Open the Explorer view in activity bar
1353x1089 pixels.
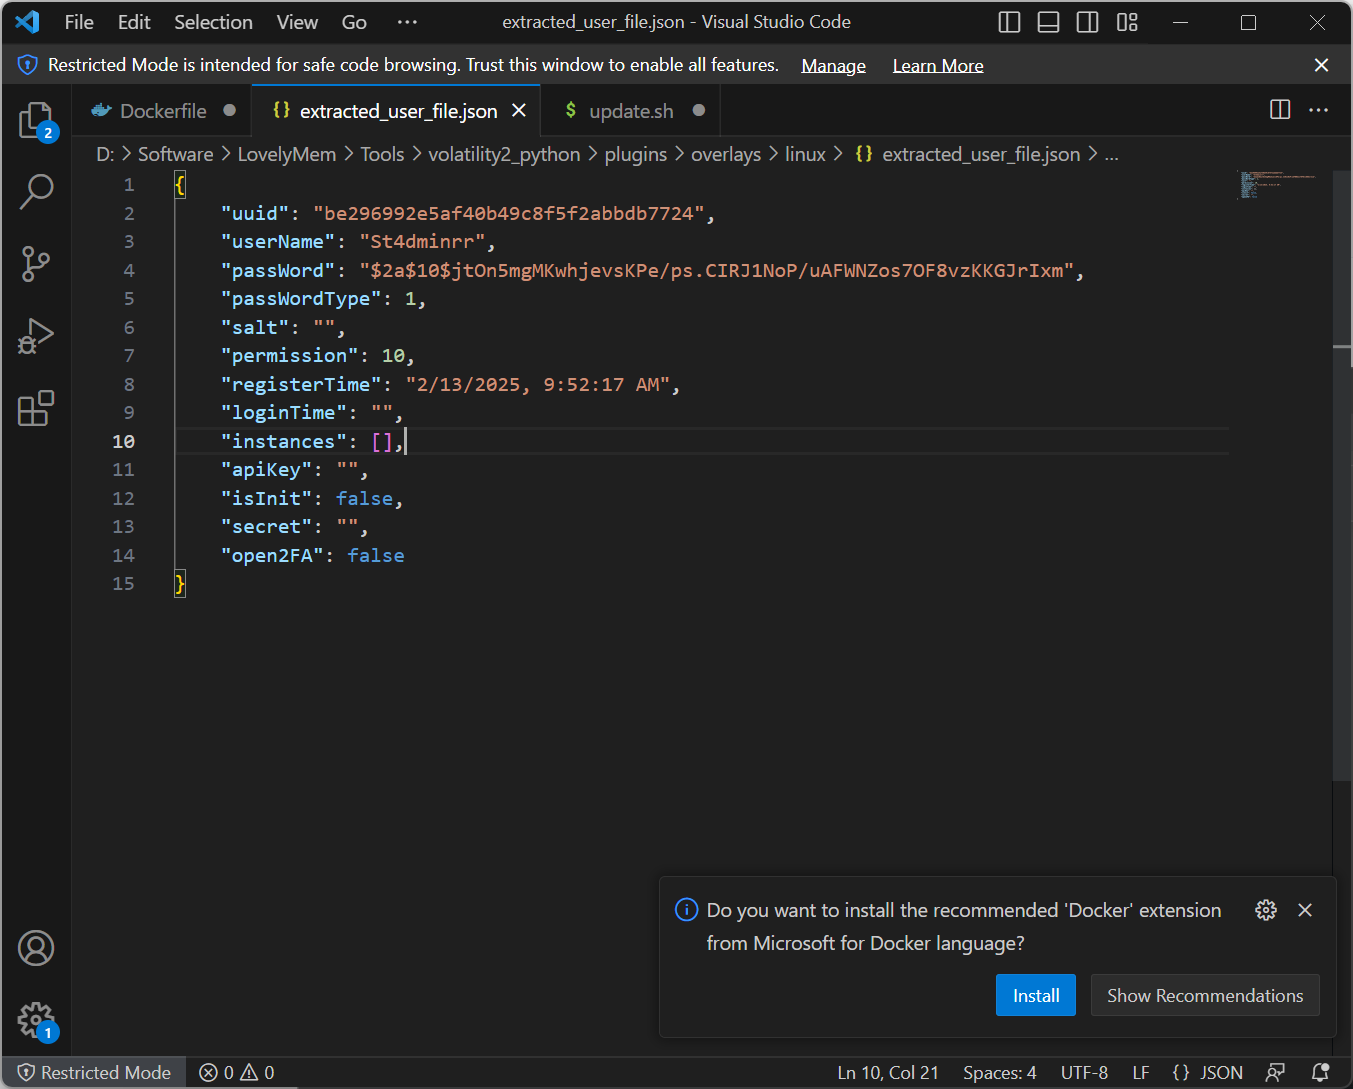tap(36, 121)
